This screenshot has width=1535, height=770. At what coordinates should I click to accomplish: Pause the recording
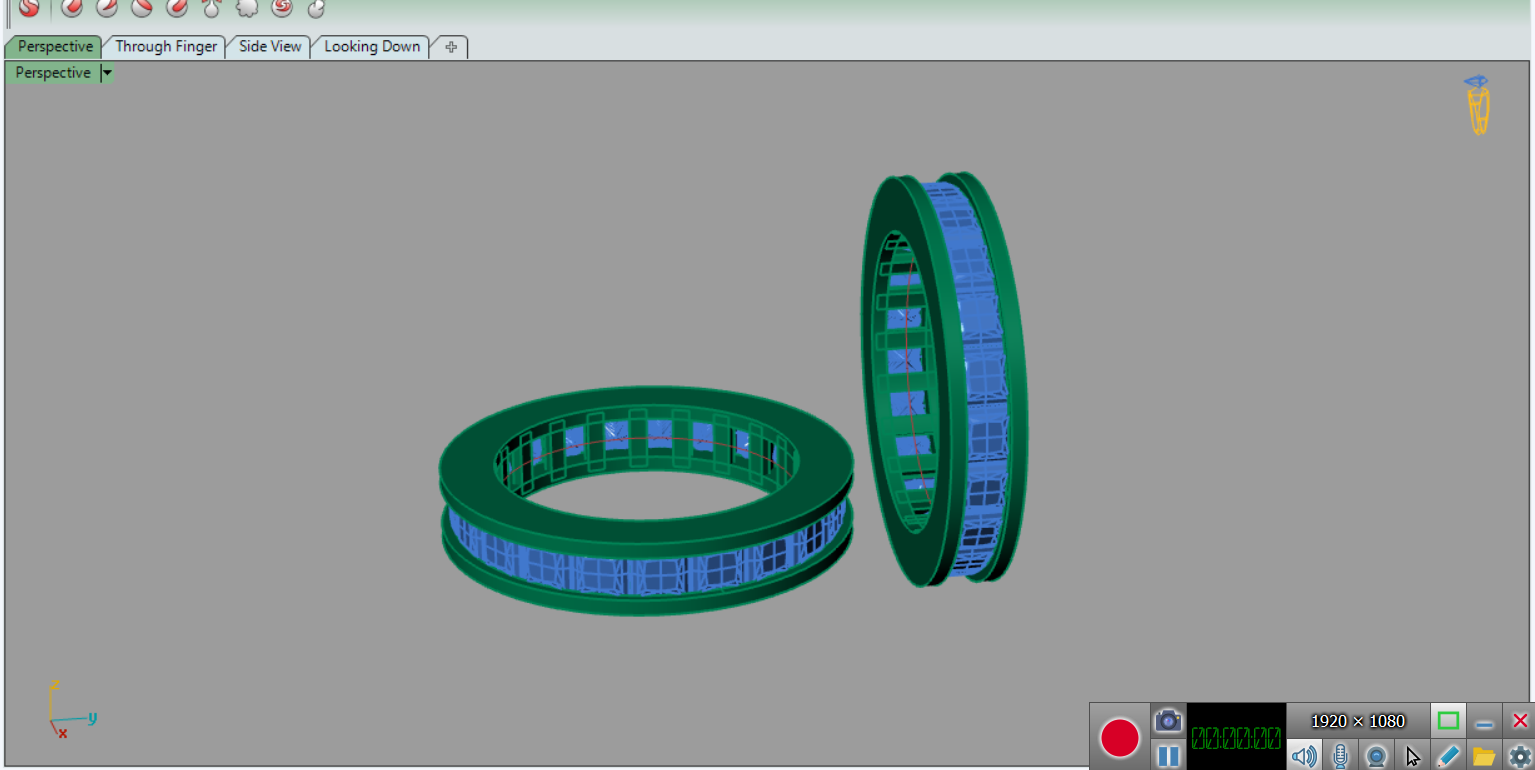[x=1167, y=755]
